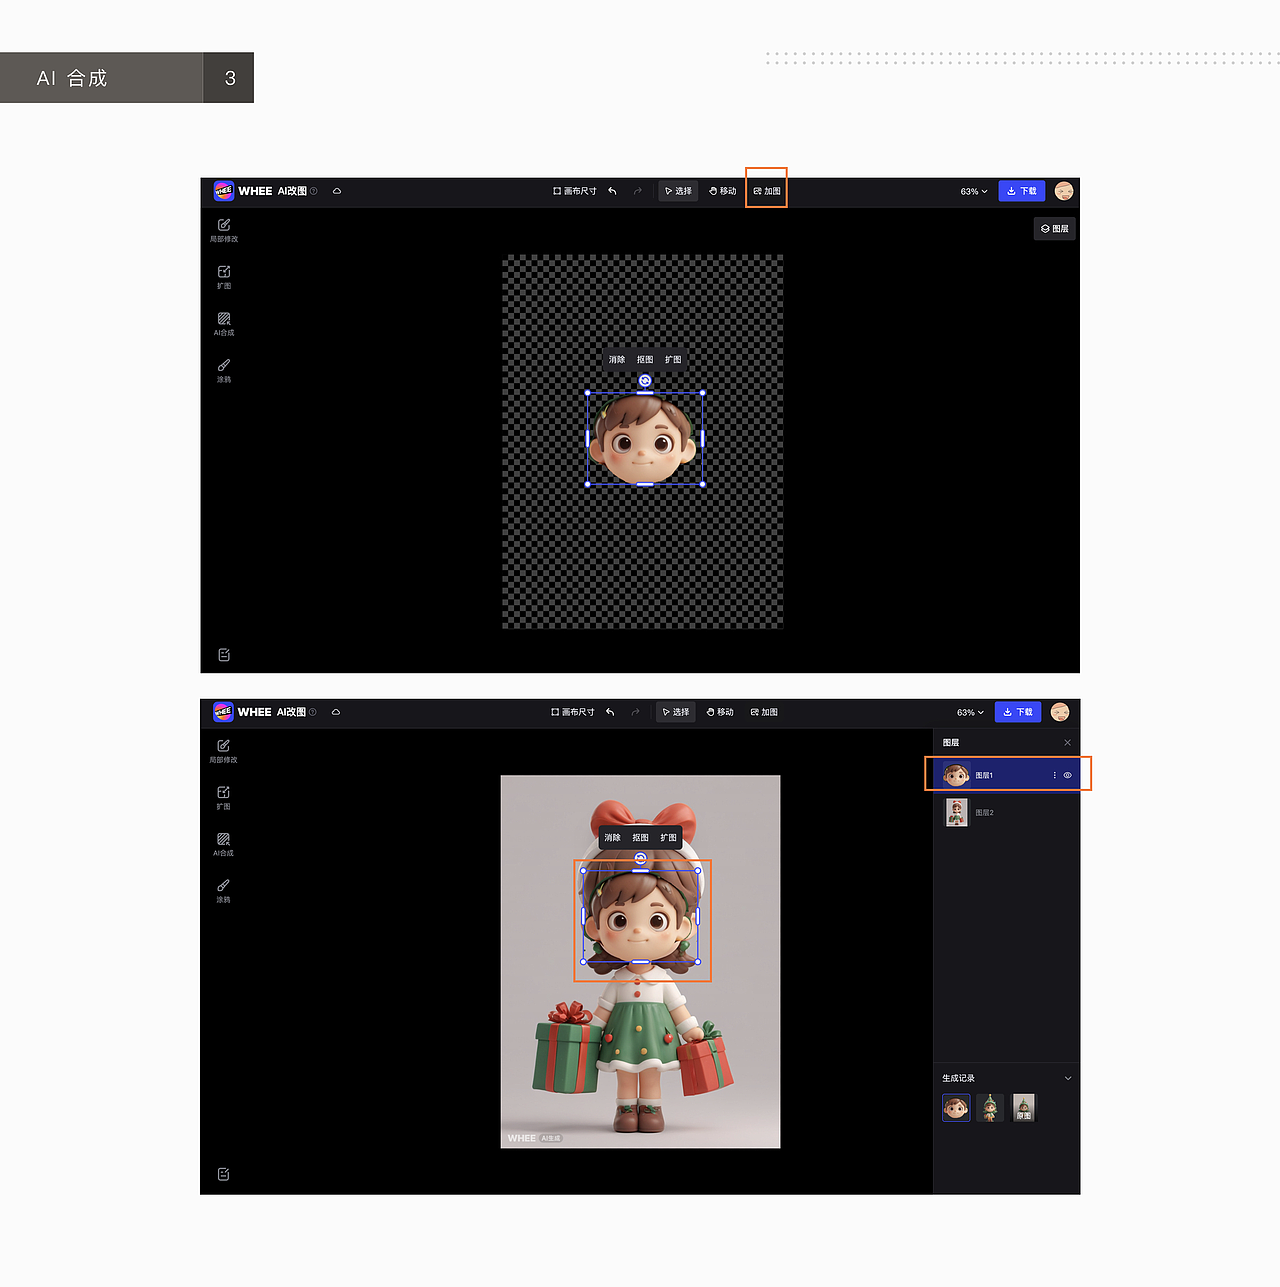This screenshot has height=1287, width=1280.
Task: Click cloud save icon in upper editor
Action: click(x=337, y=191)
